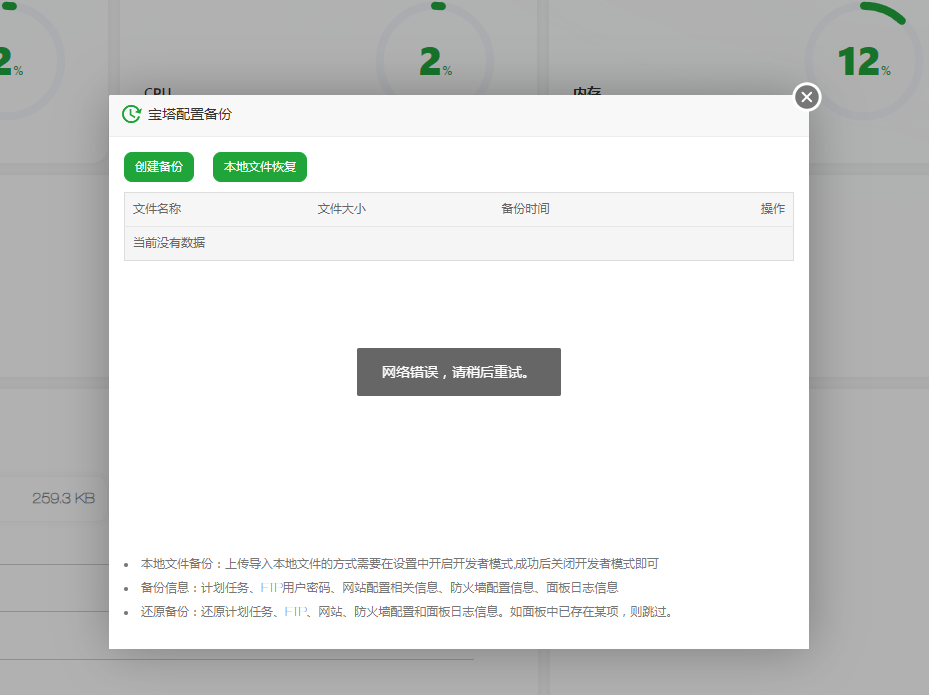929x695 pixels.
Task: Click the 文件名称 column header
Action: [157, 209]
